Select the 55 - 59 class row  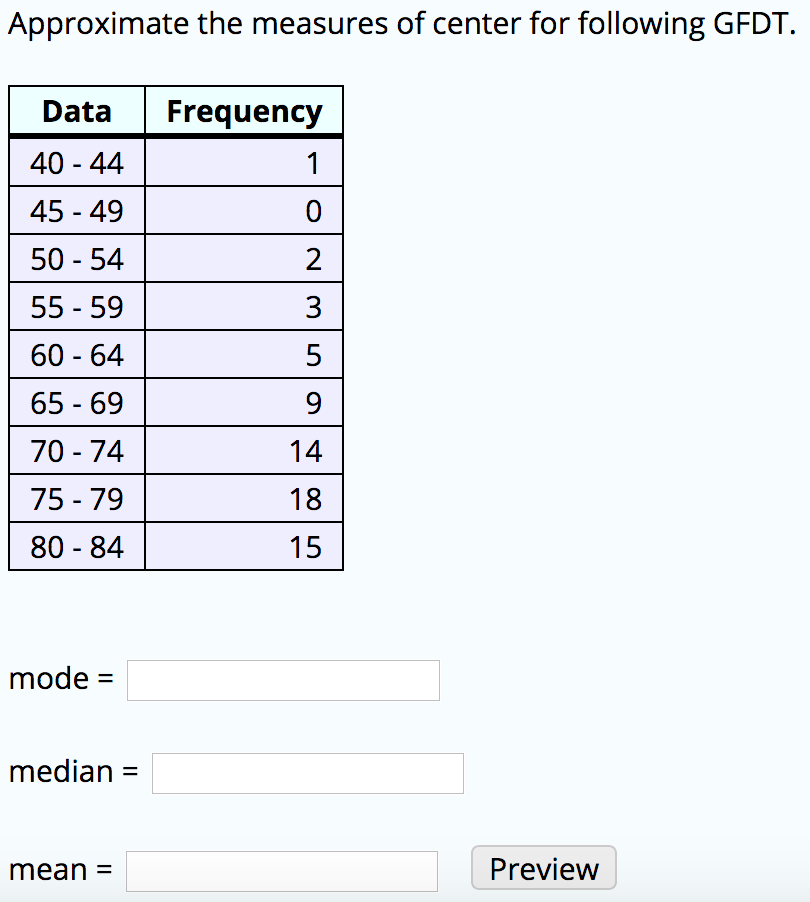click(76, 305)
